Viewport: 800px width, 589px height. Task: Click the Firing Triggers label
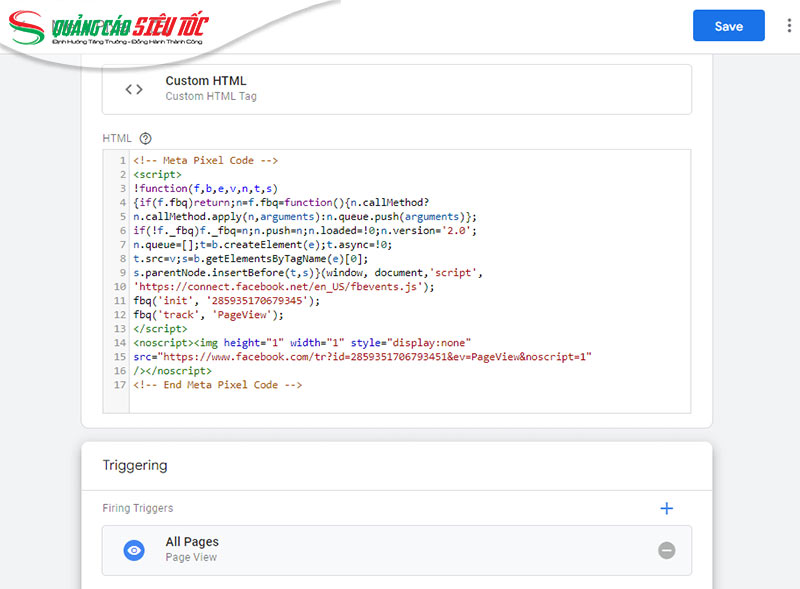(x=136, y=508)
